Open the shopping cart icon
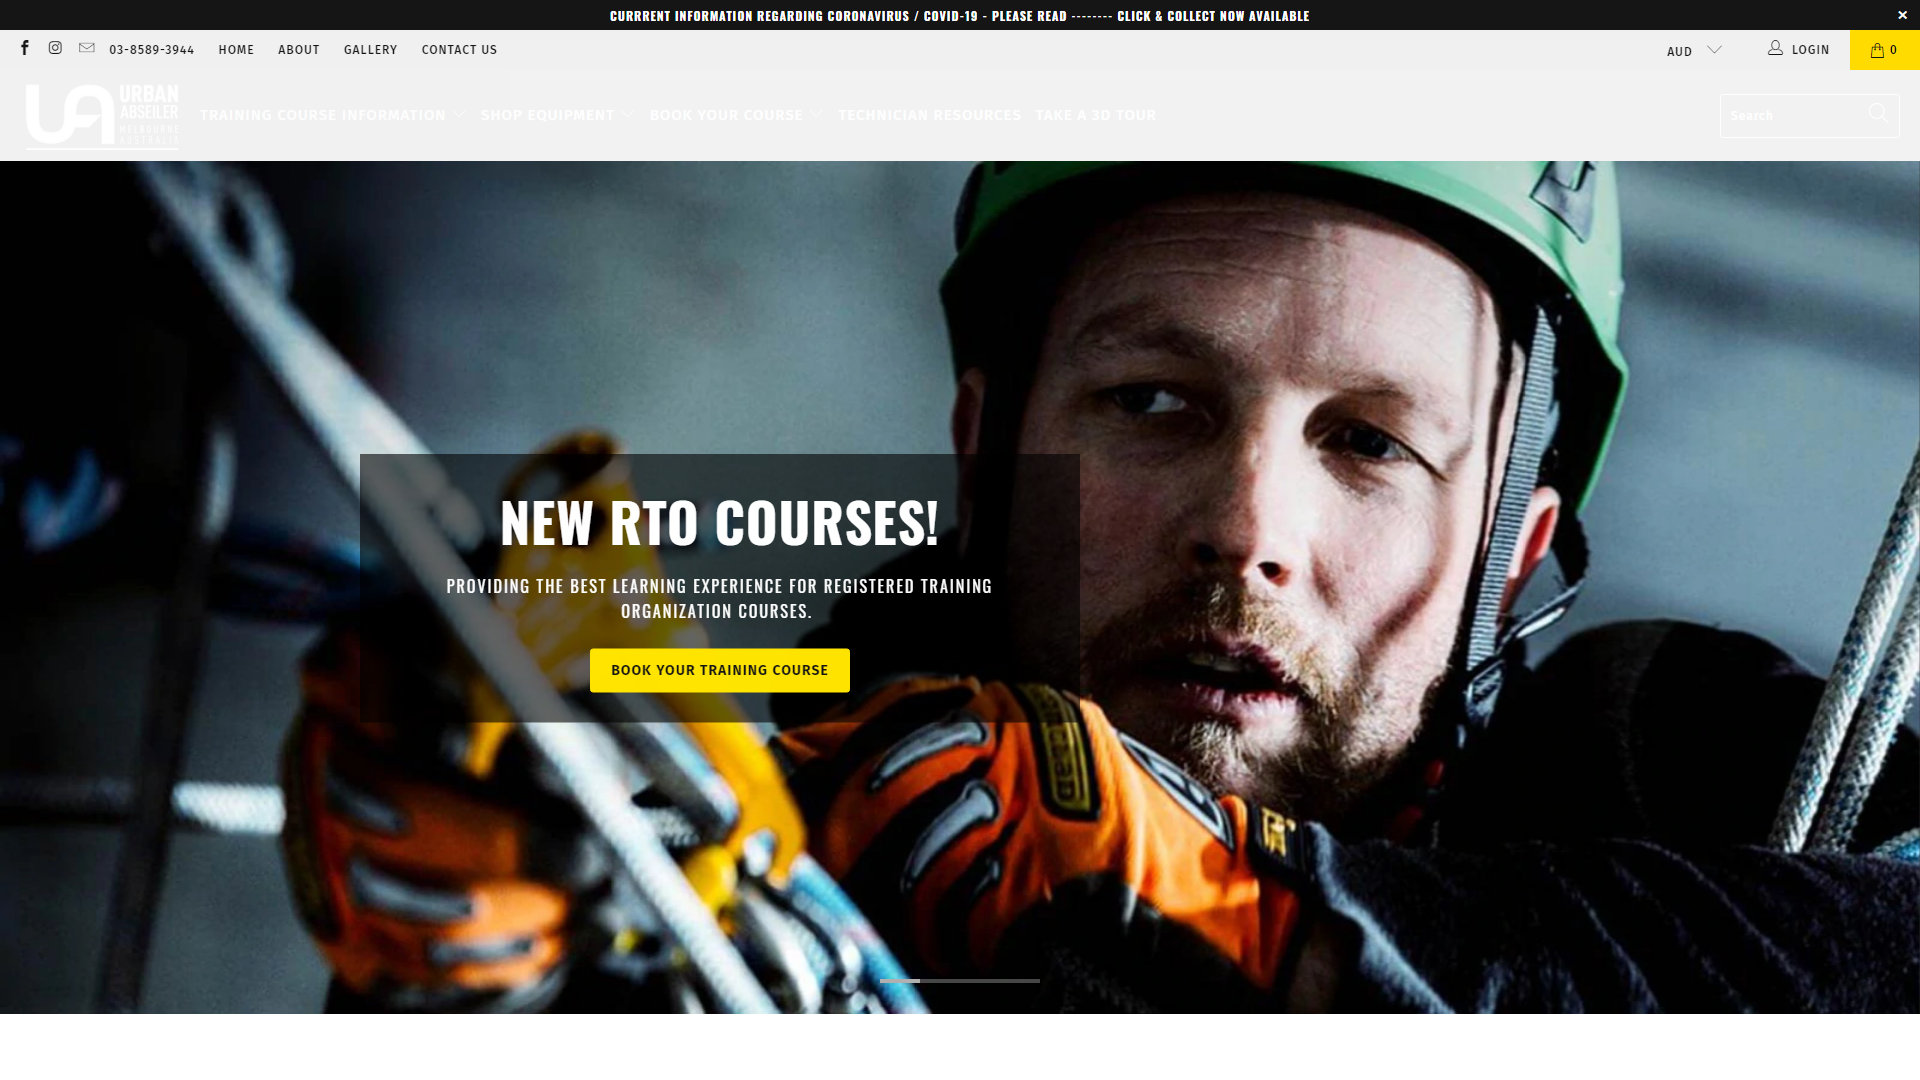 1884,49
